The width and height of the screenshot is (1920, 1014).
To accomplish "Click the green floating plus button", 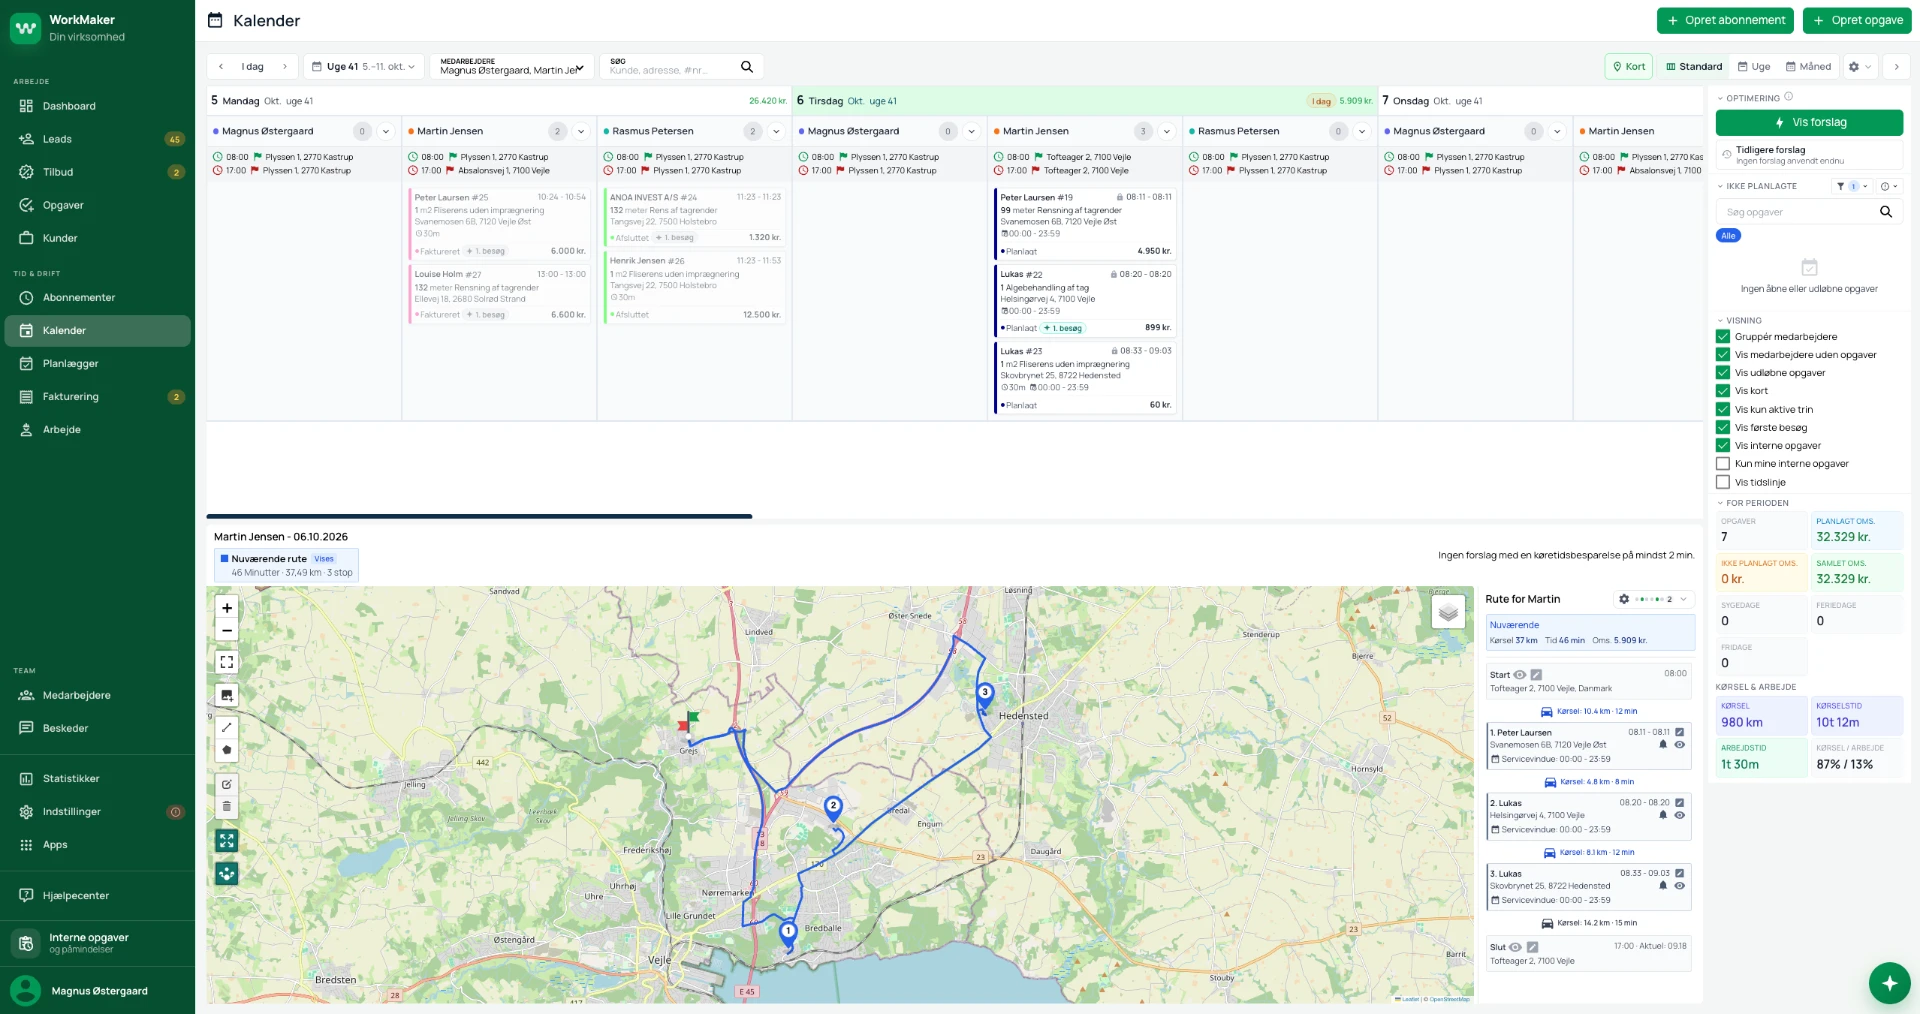I will 1889,983.
